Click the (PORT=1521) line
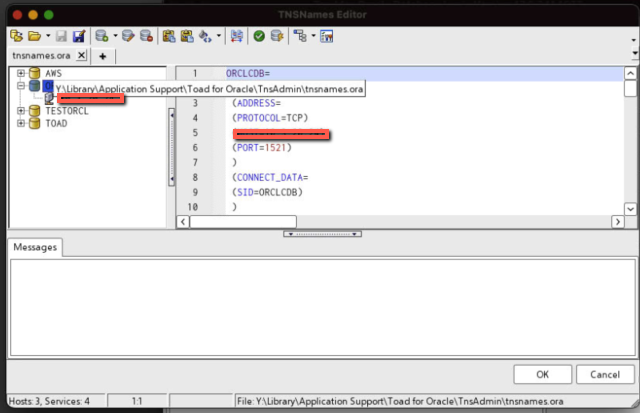Screen dimensions: 640x413 point(262,148)
